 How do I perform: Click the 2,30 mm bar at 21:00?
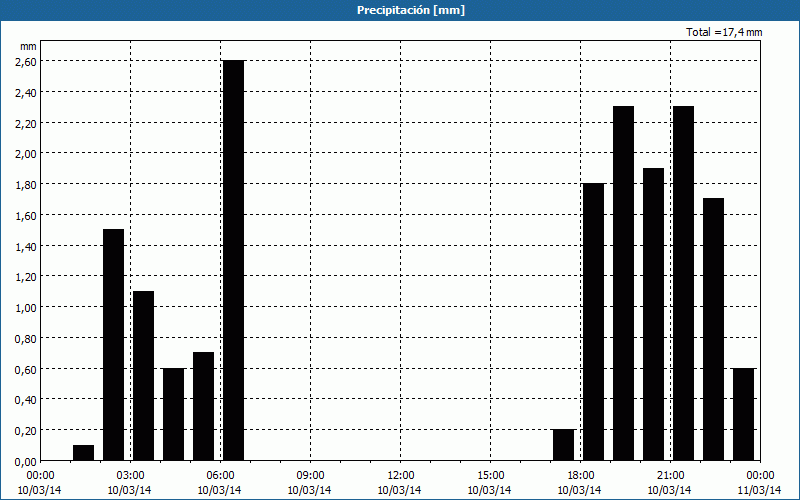coord(684,284)
